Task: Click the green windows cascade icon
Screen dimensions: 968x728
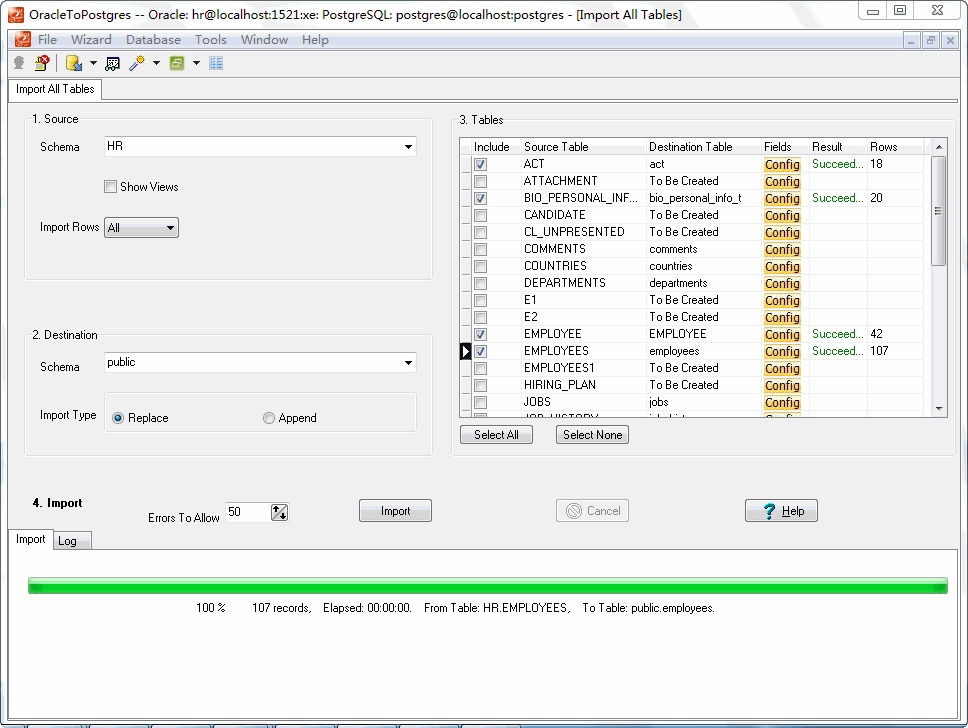Action: (x=177, y=63)
